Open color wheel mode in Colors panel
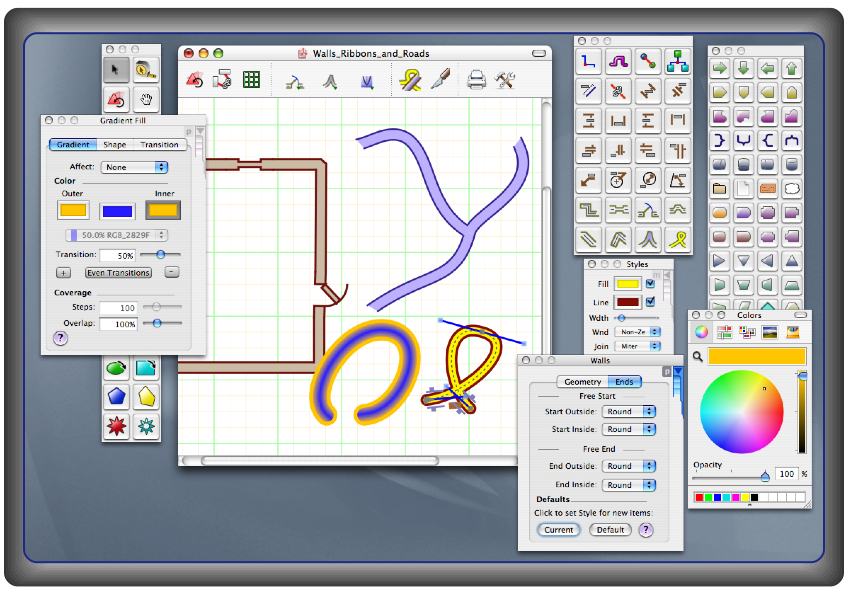Viewport: 850px width, 600px height. [x=701, y=332]
